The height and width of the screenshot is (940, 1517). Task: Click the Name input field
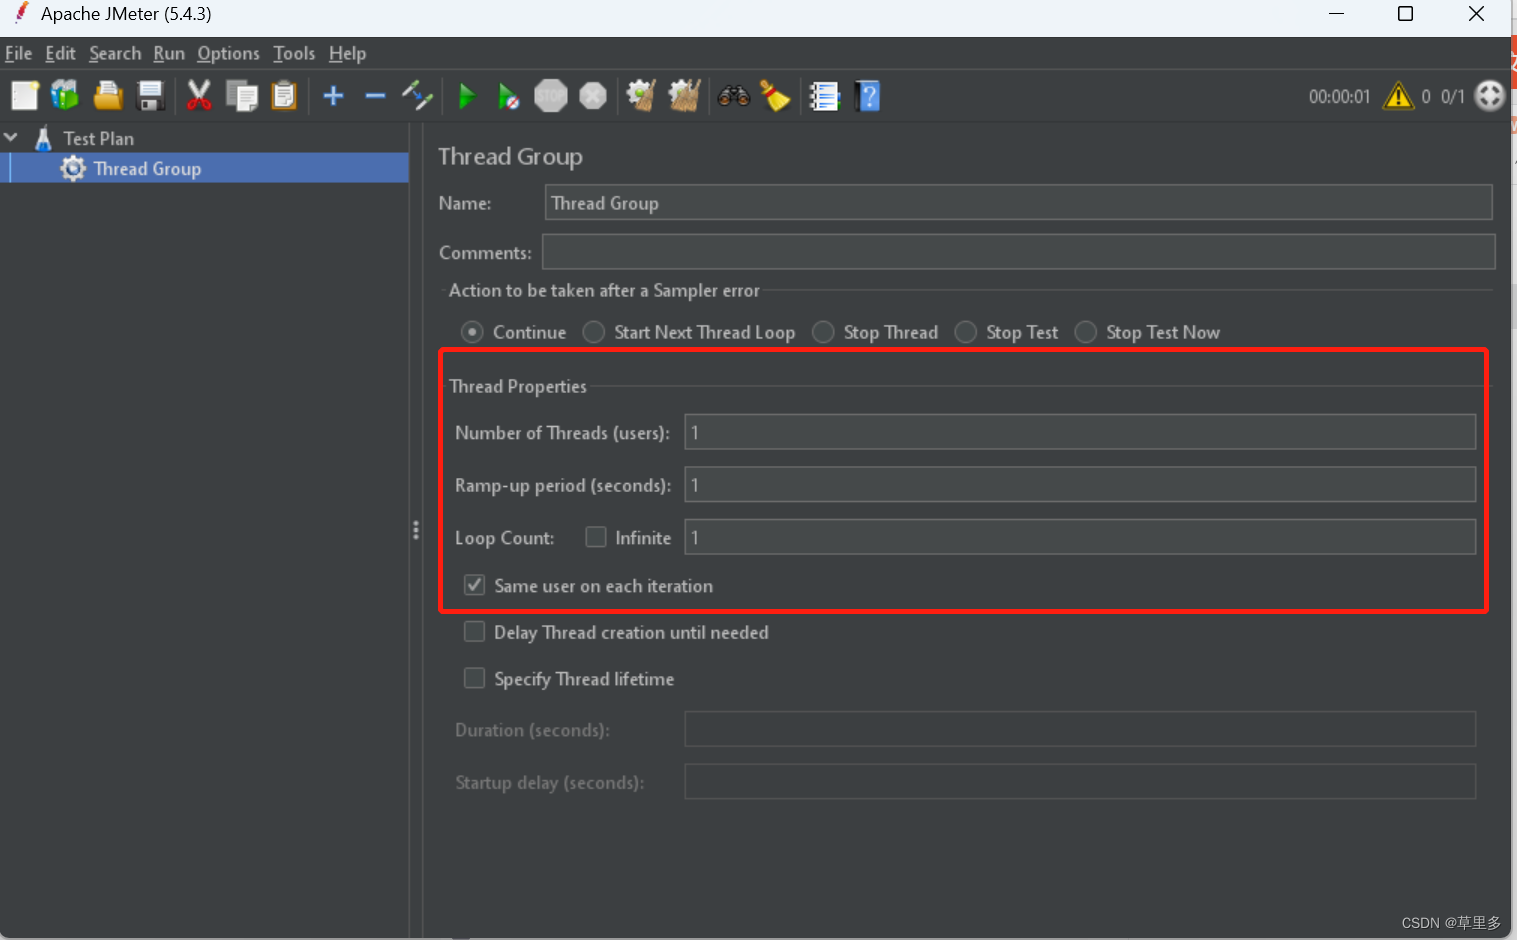point(1018,202)
